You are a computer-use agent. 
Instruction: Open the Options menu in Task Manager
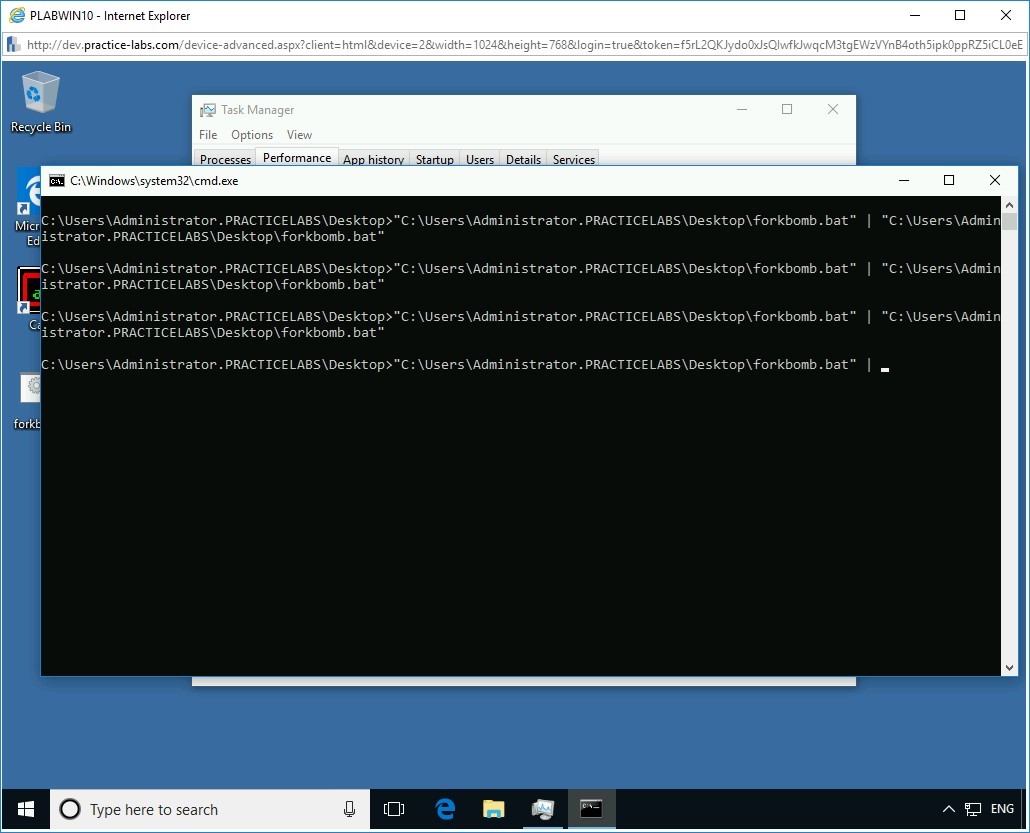[251, 134]
